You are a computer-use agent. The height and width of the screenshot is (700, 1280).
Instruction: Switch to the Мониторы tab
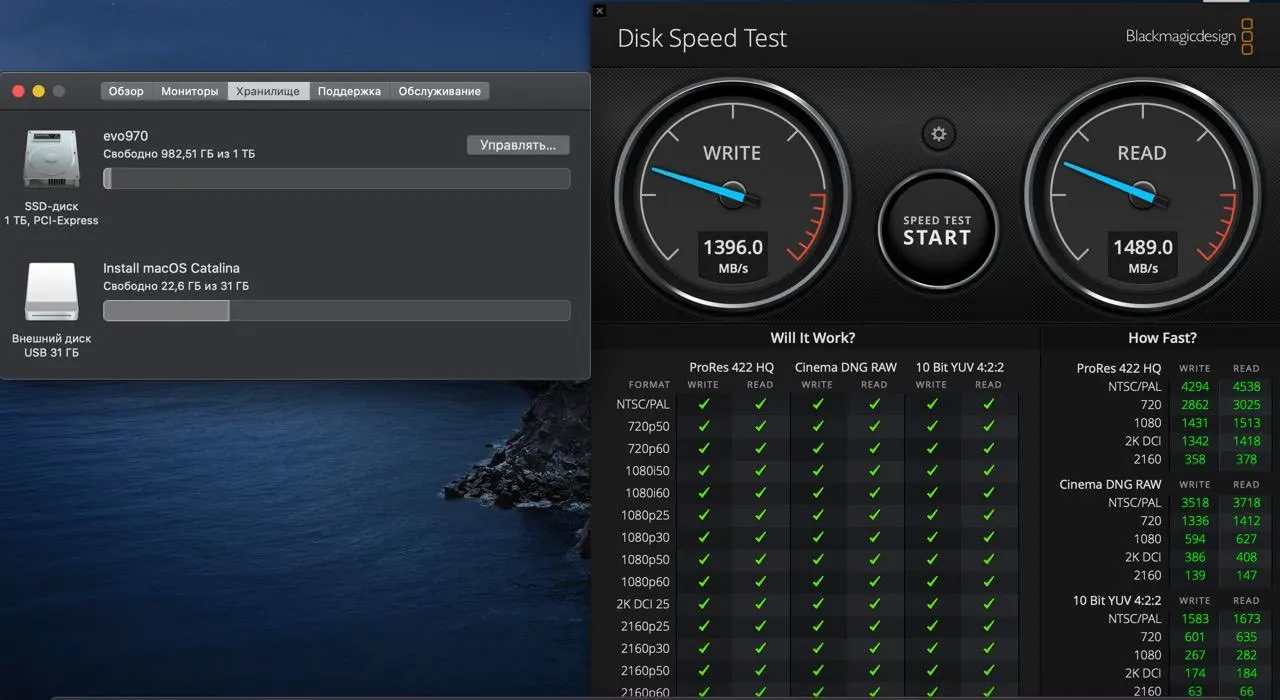pos(189,91)
